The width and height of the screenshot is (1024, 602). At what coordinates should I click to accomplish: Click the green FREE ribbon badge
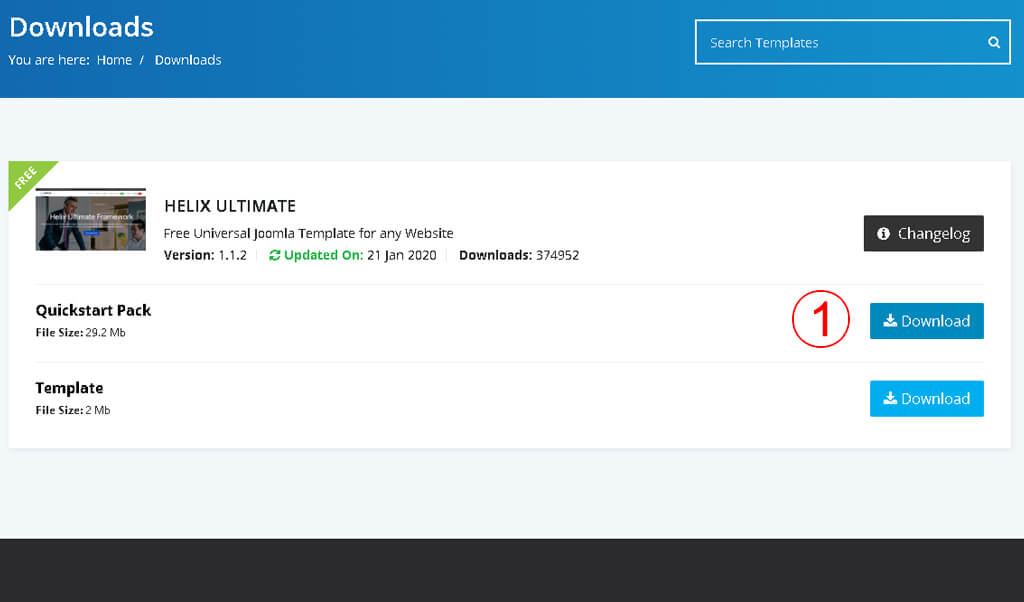(x=26, y=178)
